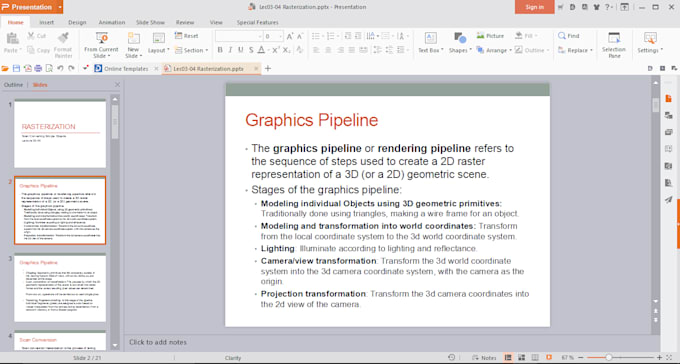The height and width of the screenshot is (364, 680).
Task: Close the Lec03-04 Rasterization.pptx tab
Action: point(256,69)
